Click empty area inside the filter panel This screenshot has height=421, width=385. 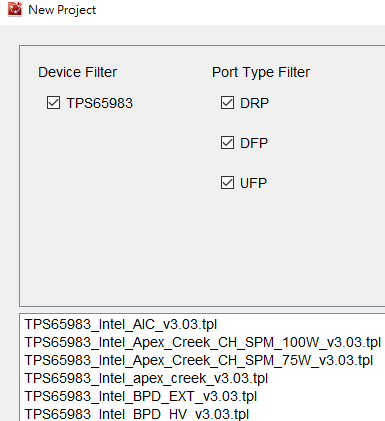133,240
